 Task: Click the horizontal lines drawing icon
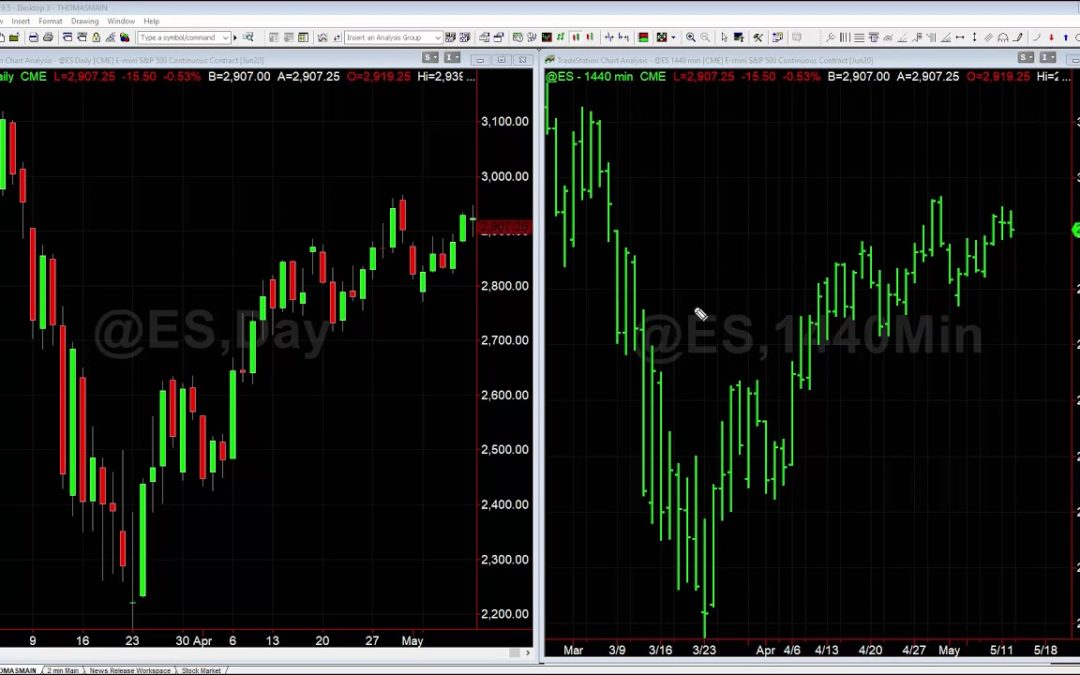coord(860,38)
